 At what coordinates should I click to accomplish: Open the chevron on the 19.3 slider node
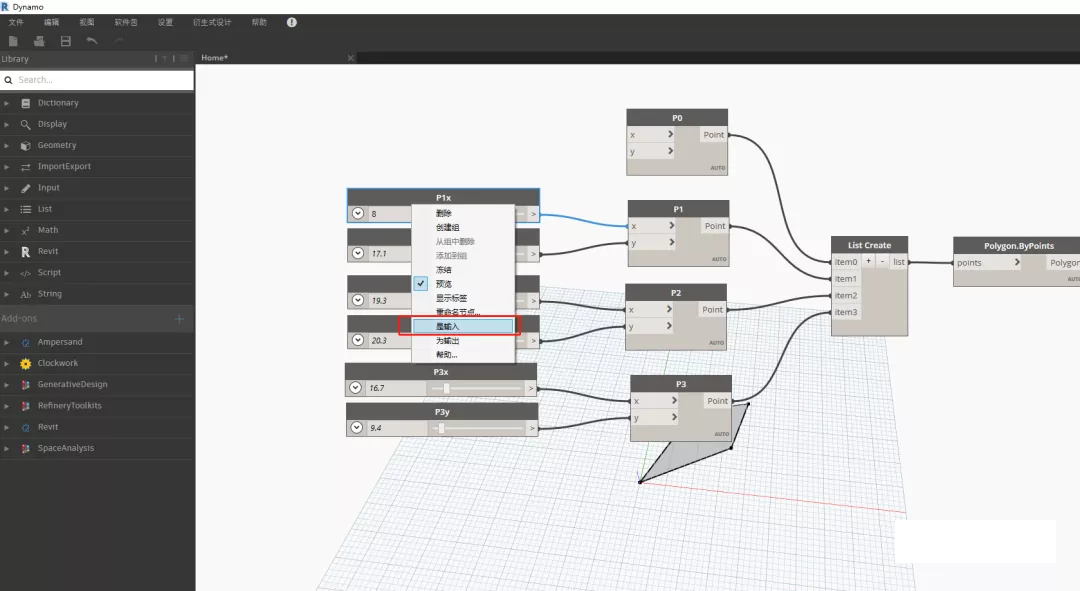[x=357, y=300]
